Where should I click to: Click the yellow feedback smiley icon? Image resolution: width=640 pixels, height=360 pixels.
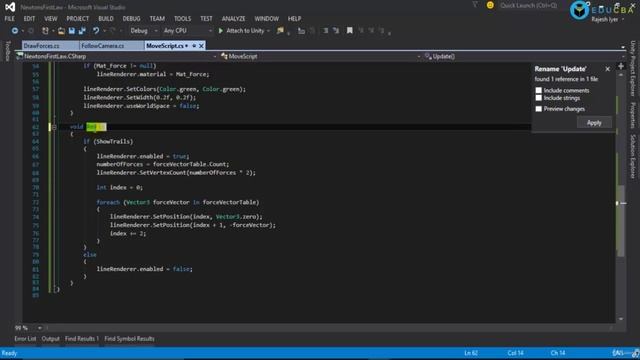[x=490, y=5]
